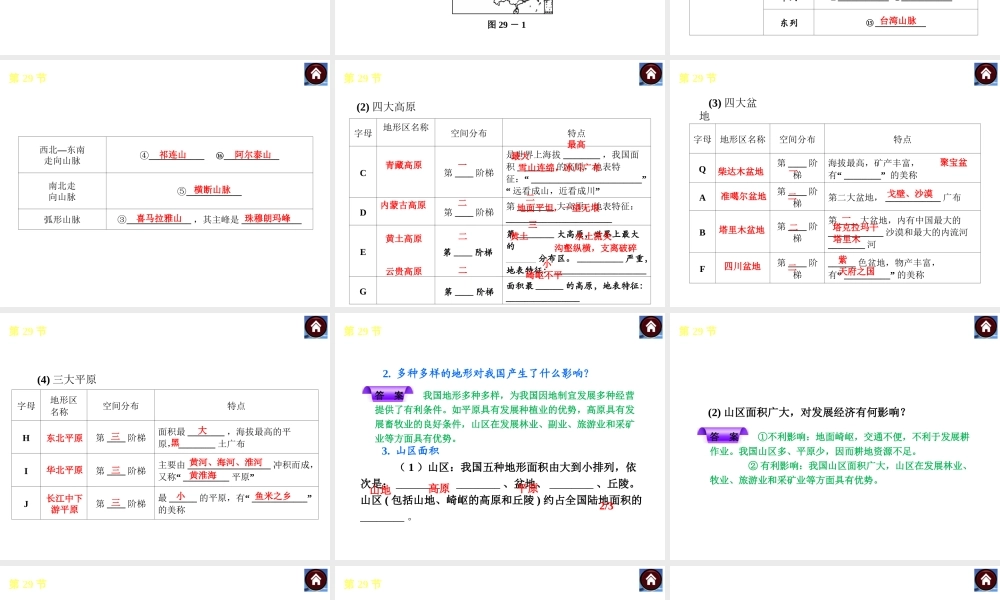This screenshot has height=600, width=1000.
Task: Click letter Q cell in basin table
Action: 702,170
